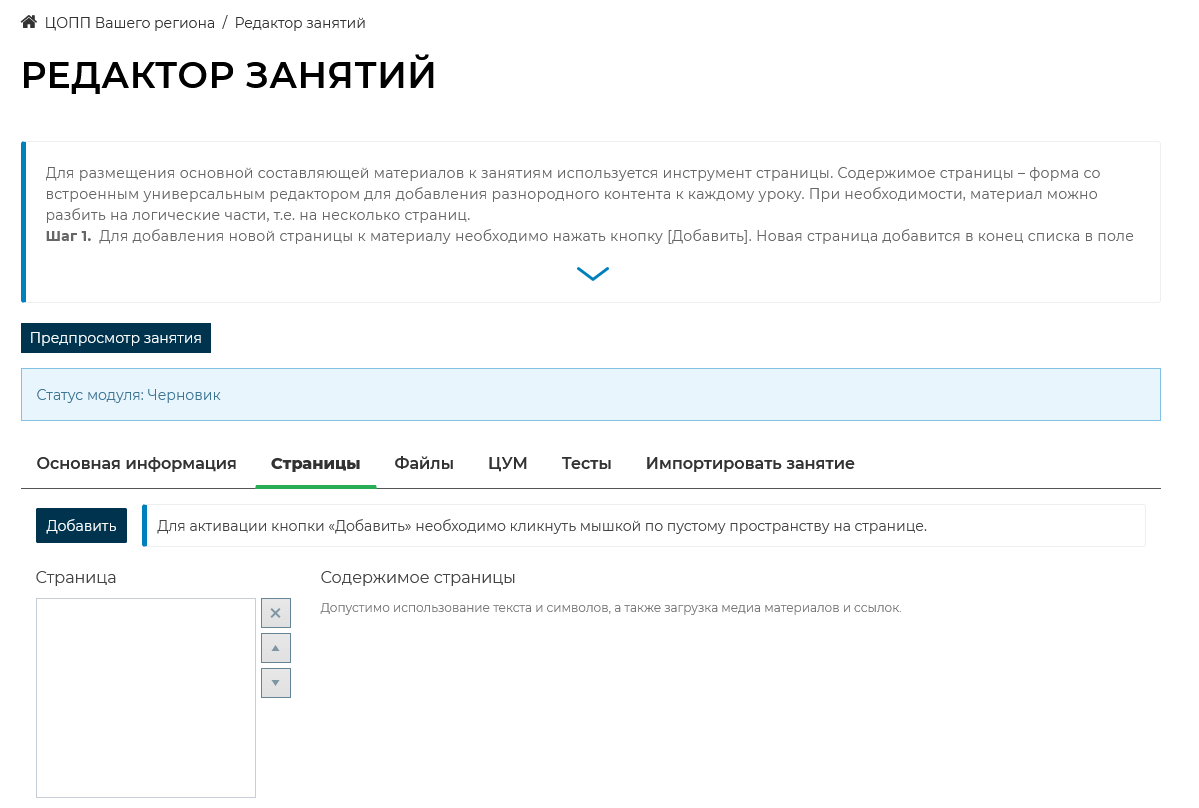Open the «ЦОПП Вашего региона» breadcrumb link
Screen dimensions: 1199x808
point(129,23)
